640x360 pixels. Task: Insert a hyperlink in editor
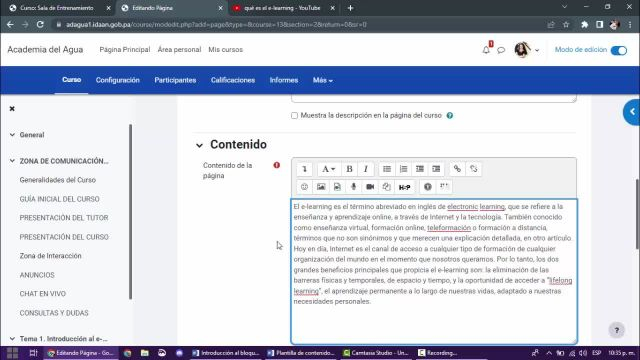pos(457,169)
